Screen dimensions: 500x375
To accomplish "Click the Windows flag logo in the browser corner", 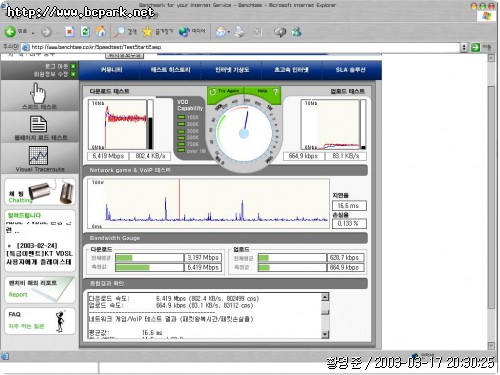I will (x=486, y=15).
